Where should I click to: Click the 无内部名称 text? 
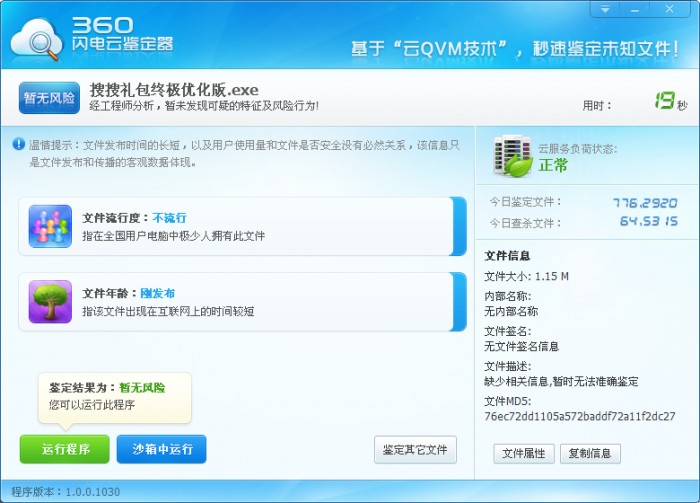511,311
